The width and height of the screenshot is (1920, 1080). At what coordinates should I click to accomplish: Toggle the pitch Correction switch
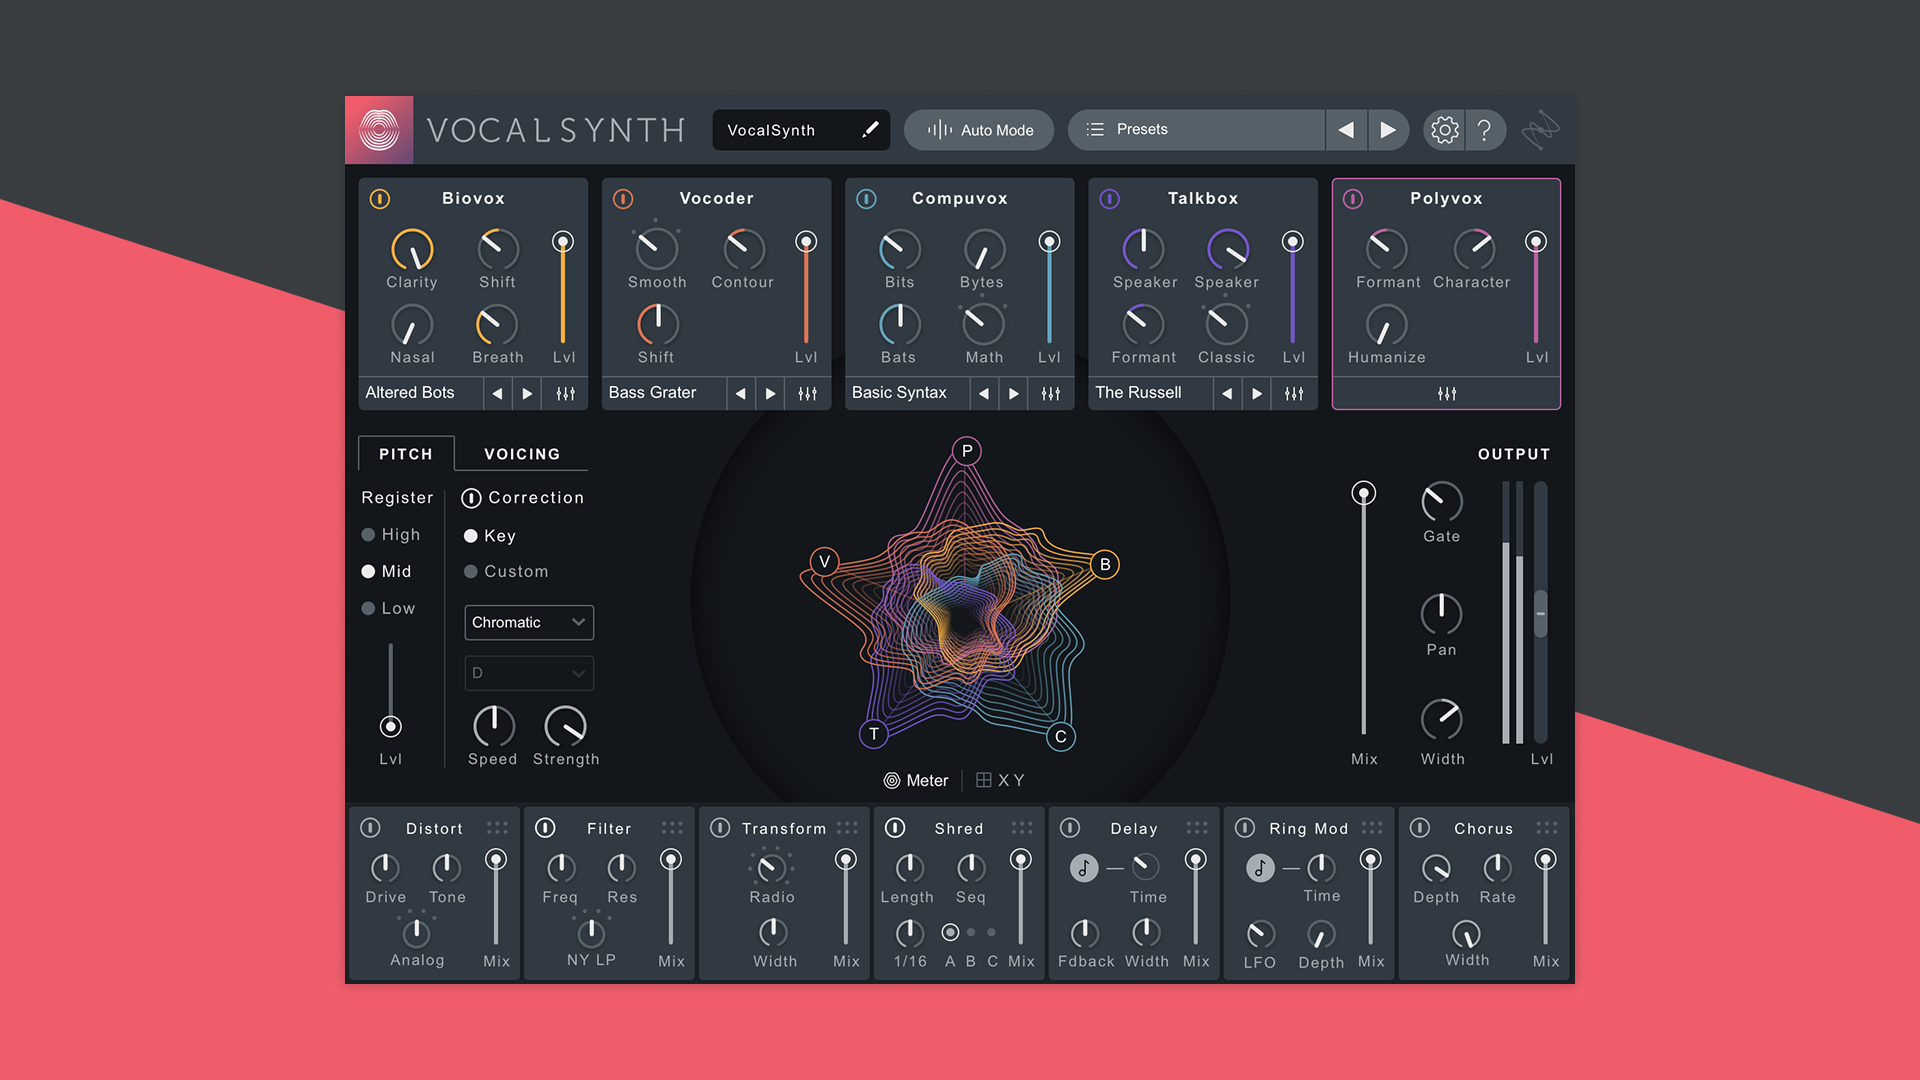471,497
